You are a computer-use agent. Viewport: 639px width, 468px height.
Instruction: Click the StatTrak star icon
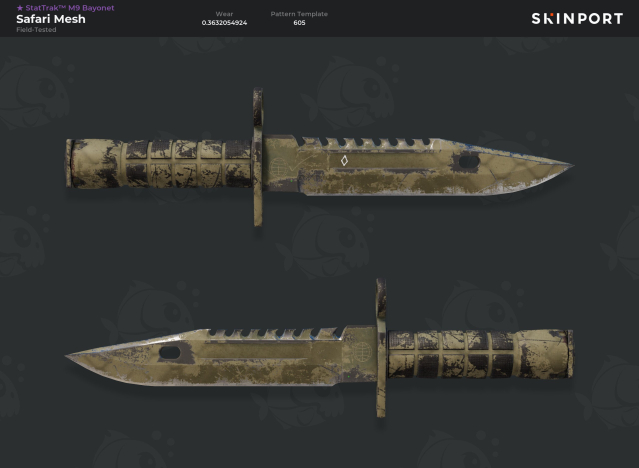click(20, 8)
